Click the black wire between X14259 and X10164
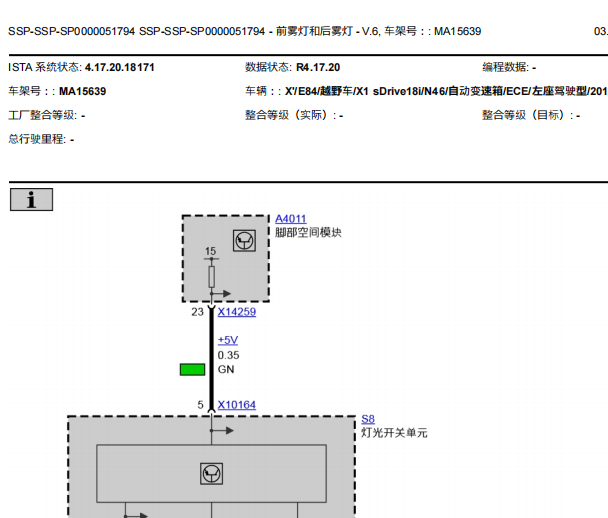 (211, 359)
